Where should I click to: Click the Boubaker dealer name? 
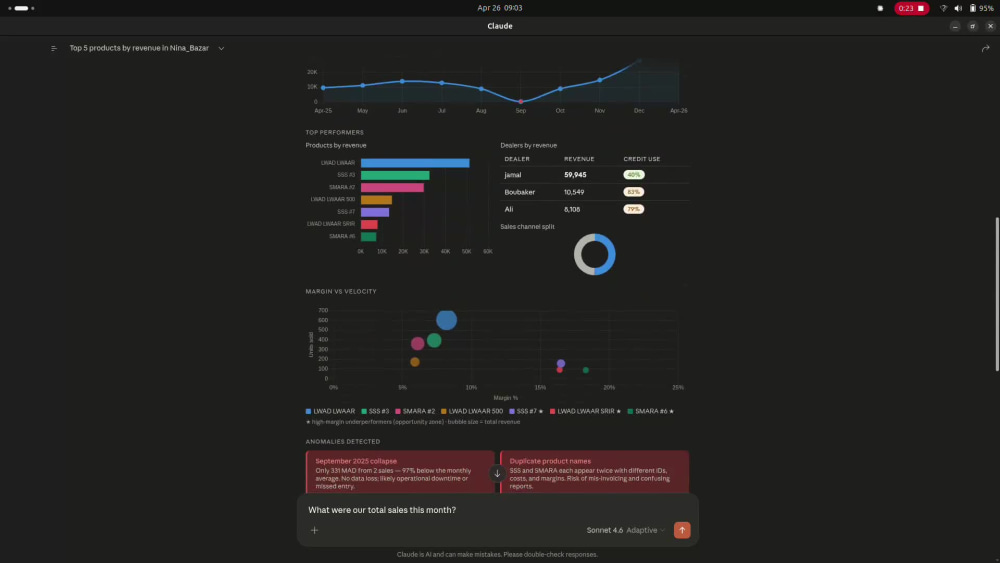520,192
